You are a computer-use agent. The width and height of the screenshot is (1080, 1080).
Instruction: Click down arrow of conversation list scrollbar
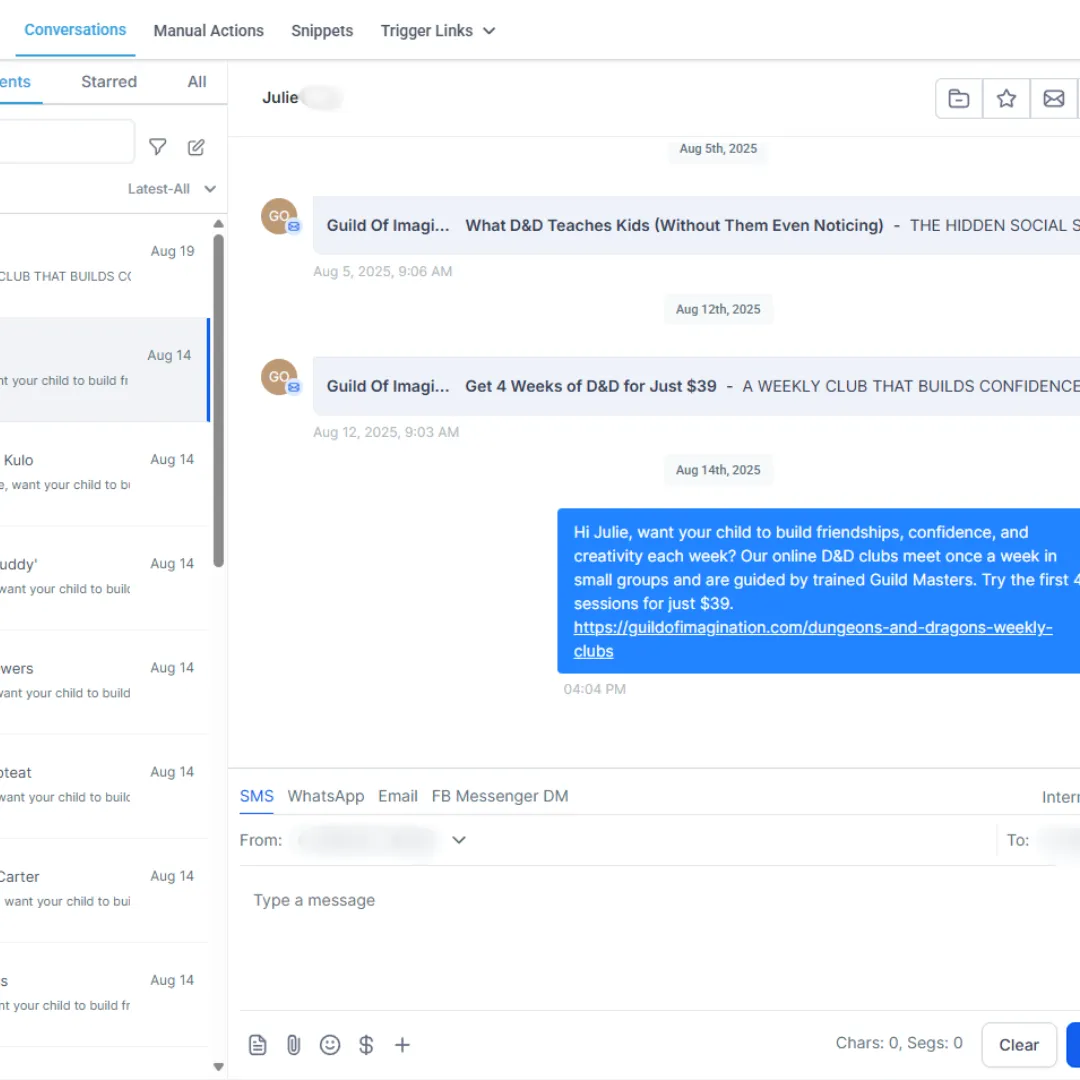pos(218,1067)
